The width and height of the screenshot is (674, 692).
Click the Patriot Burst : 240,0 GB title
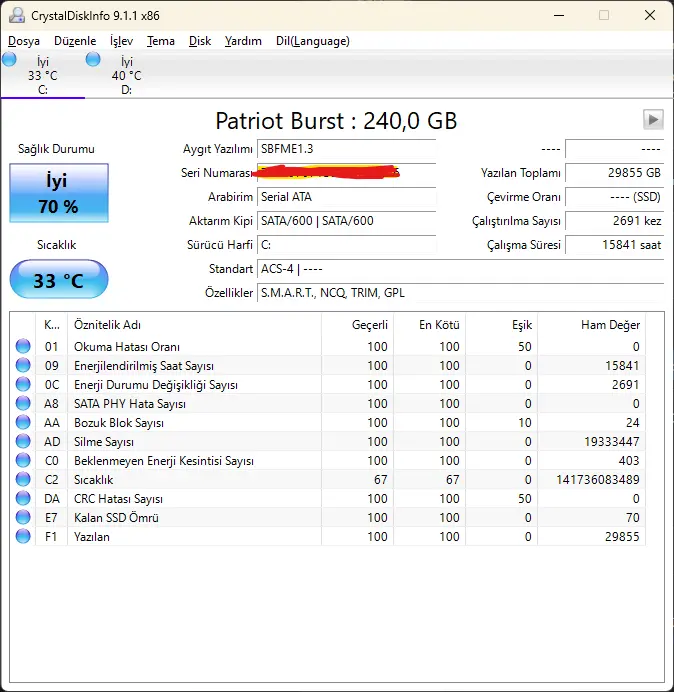click(336, 120)
